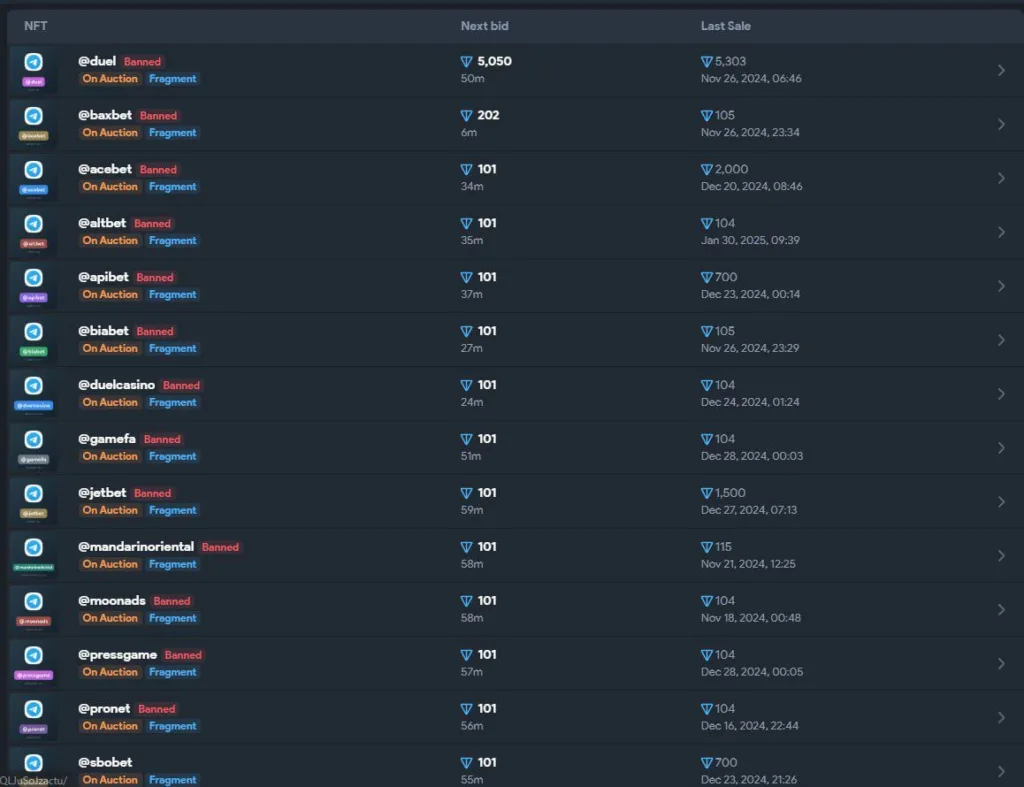The width and height of the screenshot is (1024, 787).
Task: Open the @gamefa row chevron
Action: pyautogui.click(x=1001, y=448)
